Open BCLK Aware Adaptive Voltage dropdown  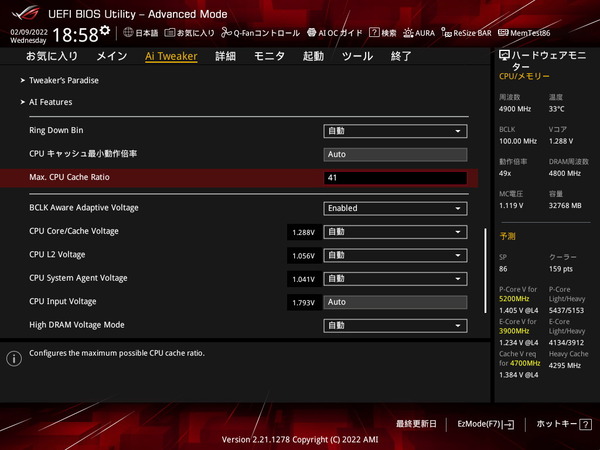(395, 208)
